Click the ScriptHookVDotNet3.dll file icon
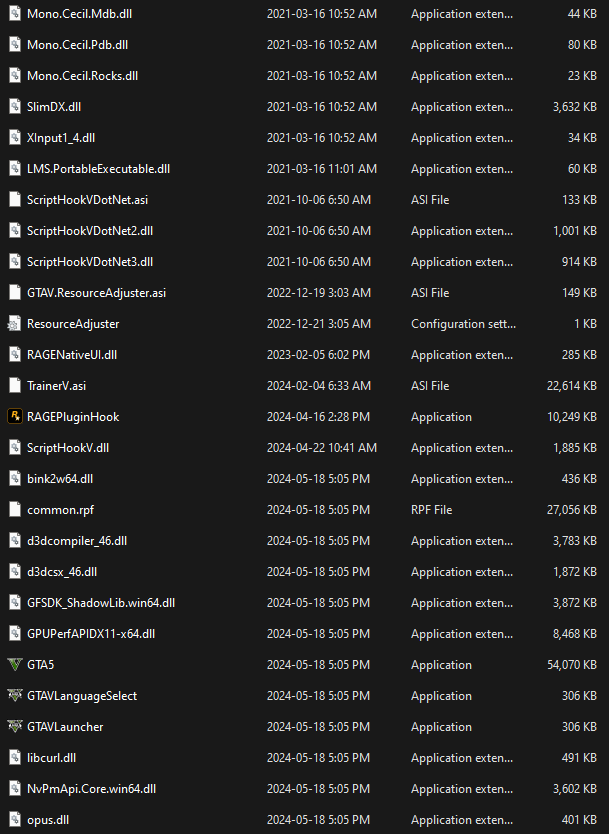Screen dimensions: 609x834 (15, 261)
